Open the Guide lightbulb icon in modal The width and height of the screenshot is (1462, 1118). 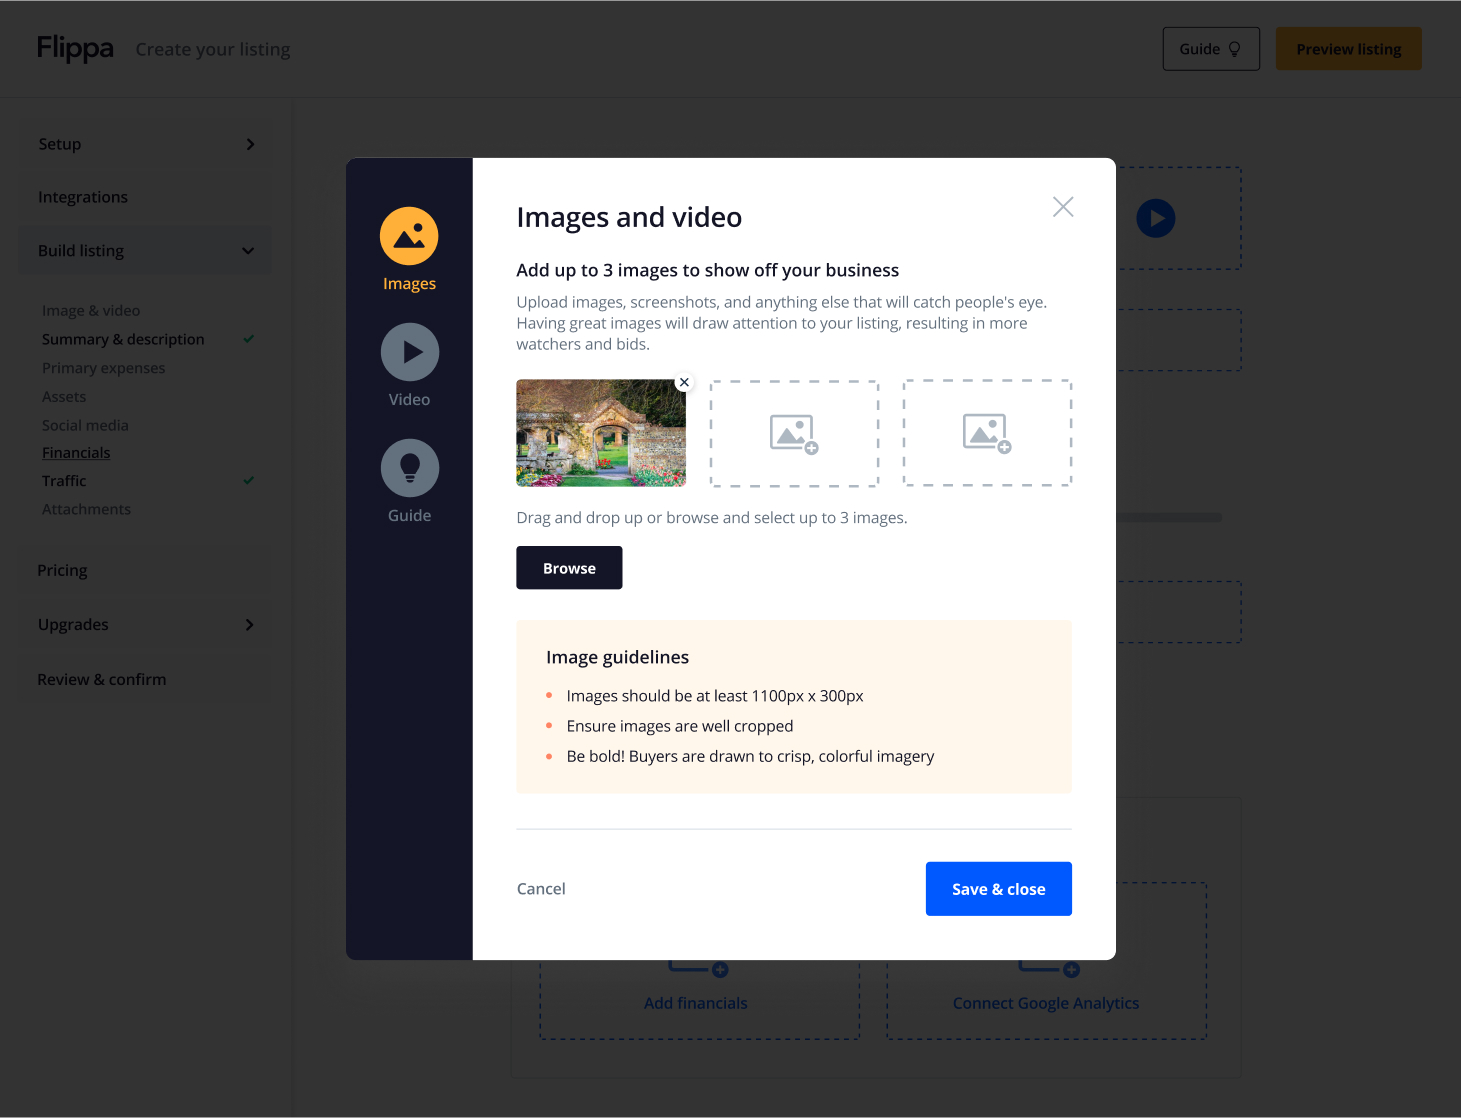click(x=409, y=468)
